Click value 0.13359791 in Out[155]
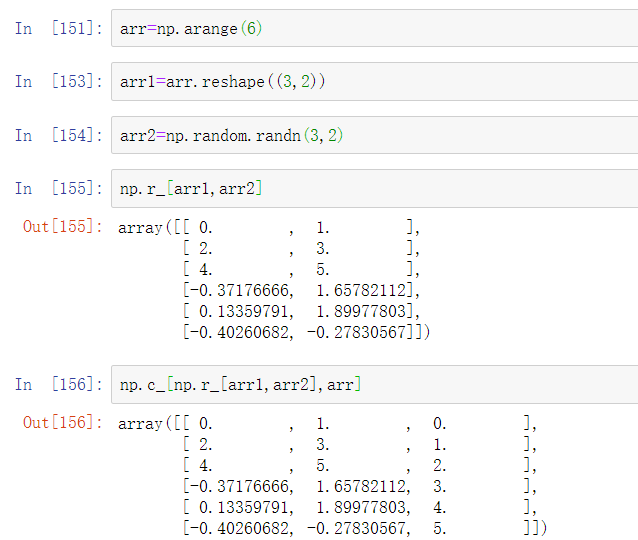 tap(244, 312)
